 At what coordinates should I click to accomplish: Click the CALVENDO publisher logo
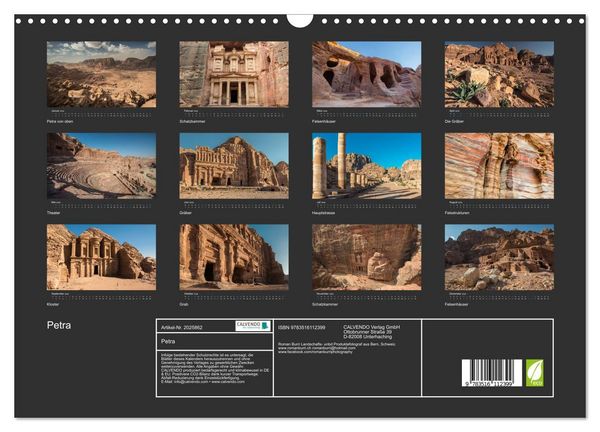(x=253, y=326)
